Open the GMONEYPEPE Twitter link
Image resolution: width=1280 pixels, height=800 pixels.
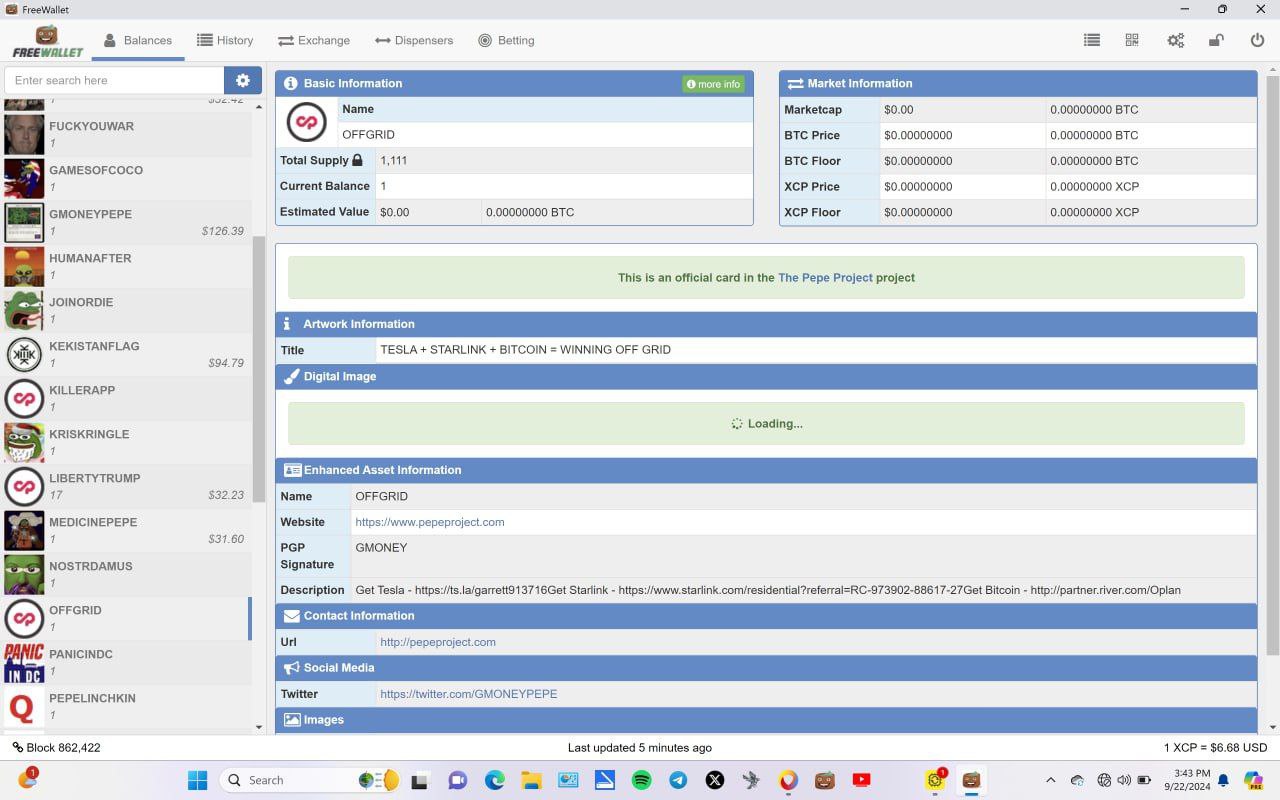(x=469, y=694)
